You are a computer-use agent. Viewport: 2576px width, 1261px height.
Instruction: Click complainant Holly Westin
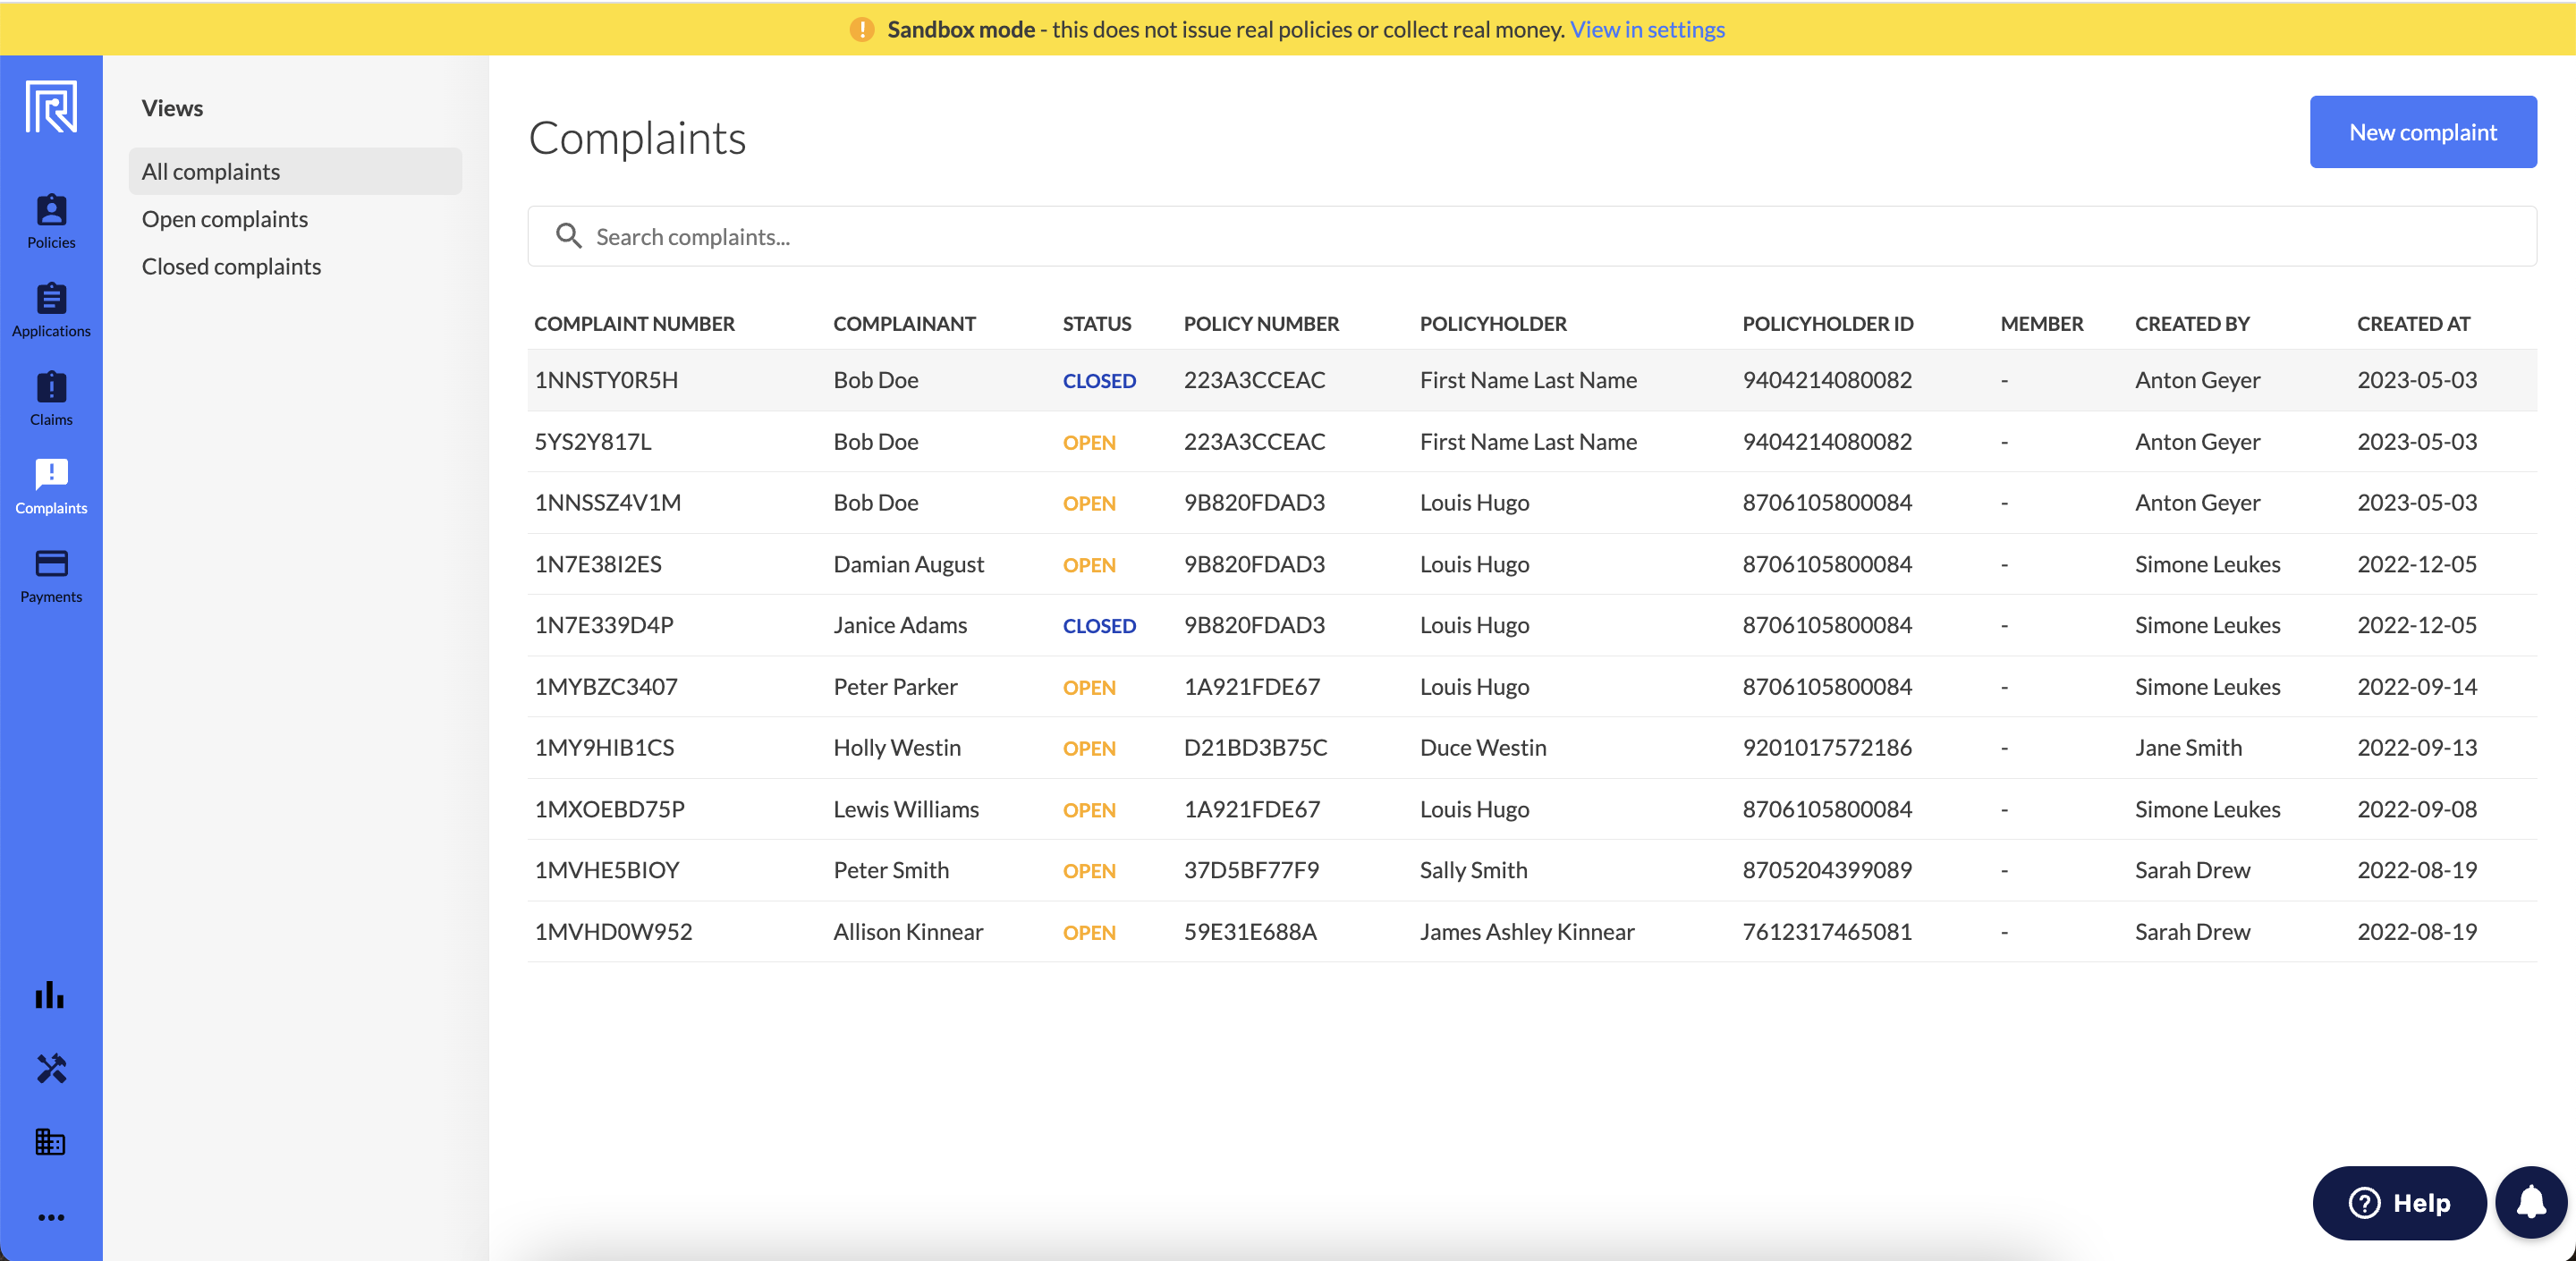click(897, 747)
